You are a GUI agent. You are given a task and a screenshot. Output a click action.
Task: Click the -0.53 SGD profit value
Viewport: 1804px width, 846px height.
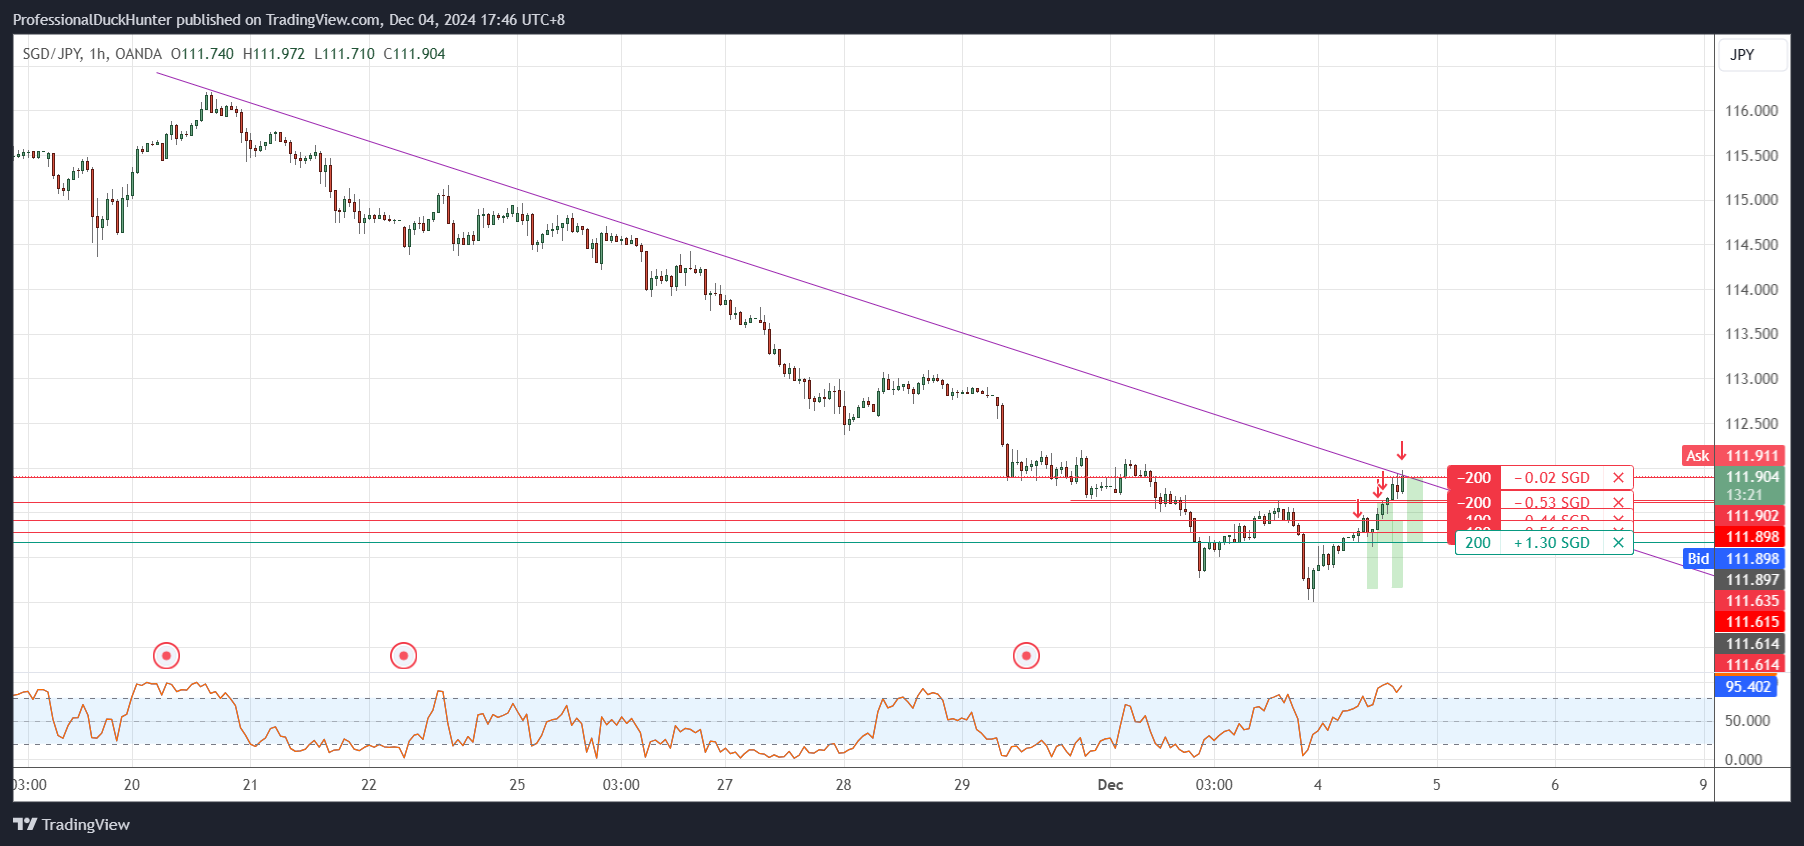pyautogui.click(x=1552, y=503)
